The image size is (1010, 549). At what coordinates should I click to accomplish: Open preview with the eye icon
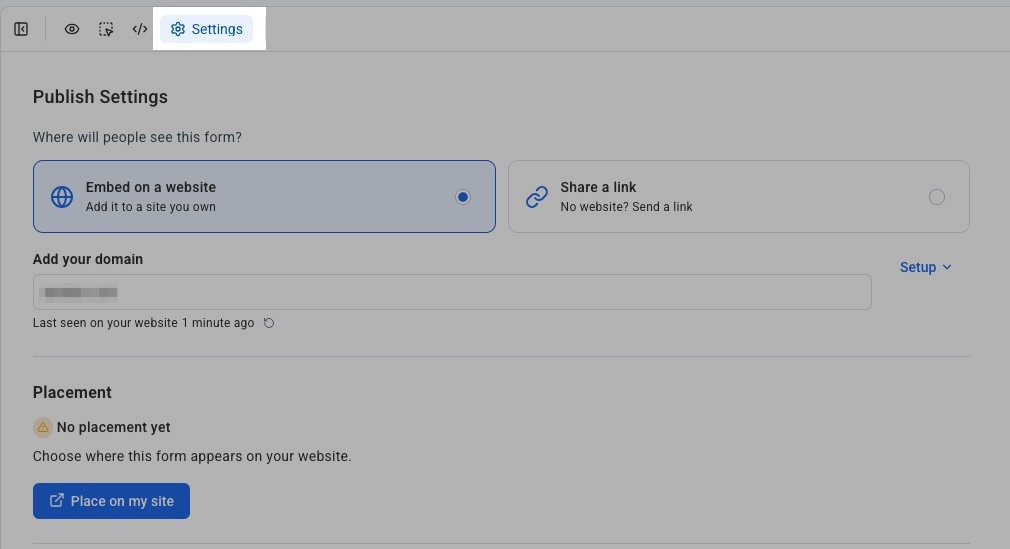[x=71, y=29]
